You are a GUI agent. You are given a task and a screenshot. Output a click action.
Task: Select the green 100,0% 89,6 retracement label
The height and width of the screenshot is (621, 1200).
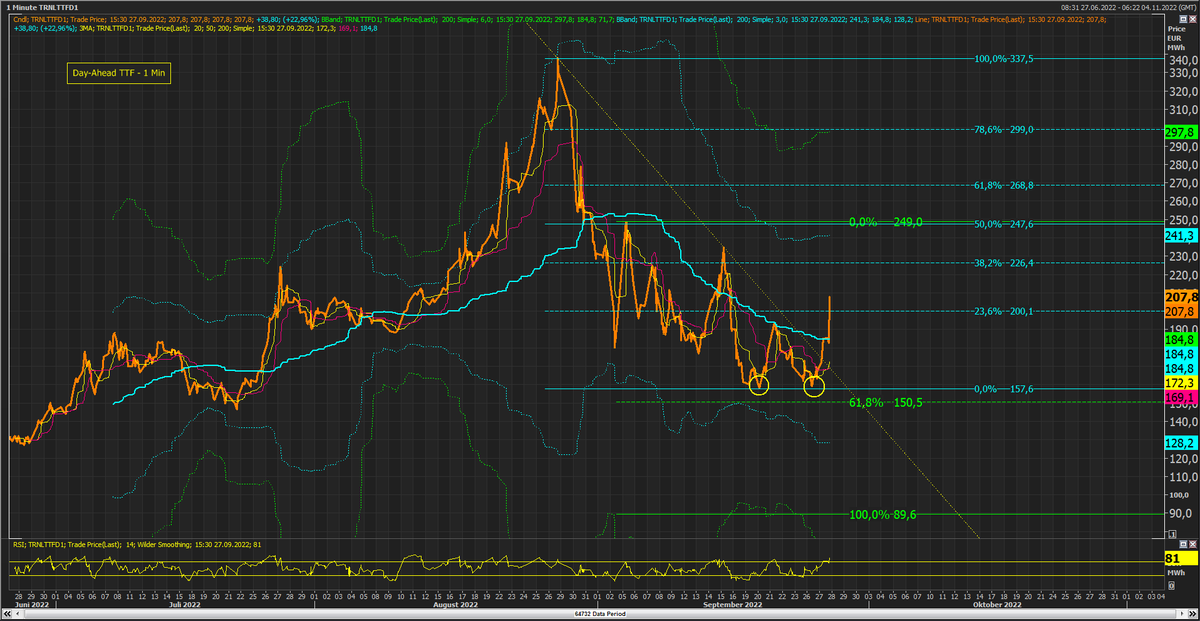click(883, 514)
